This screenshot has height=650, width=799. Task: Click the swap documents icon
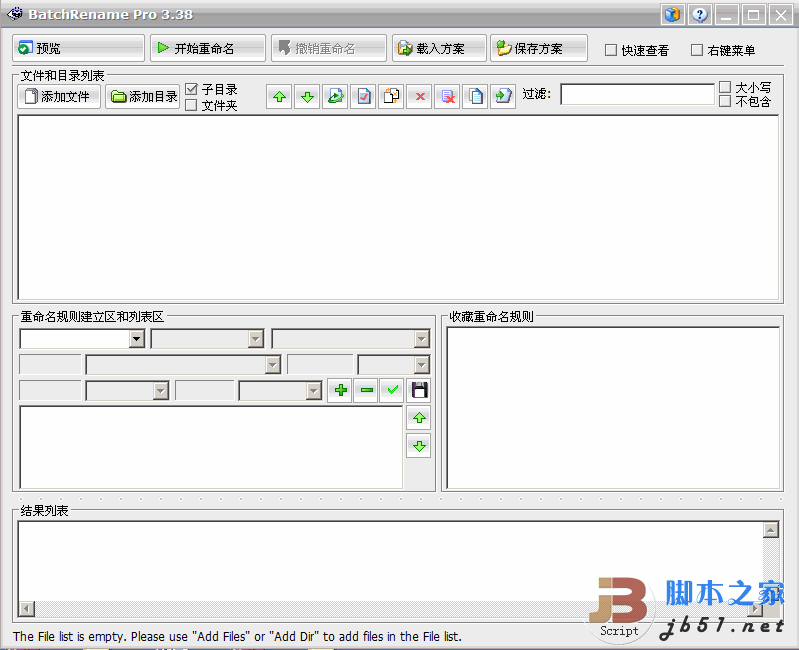pos(391,96)
